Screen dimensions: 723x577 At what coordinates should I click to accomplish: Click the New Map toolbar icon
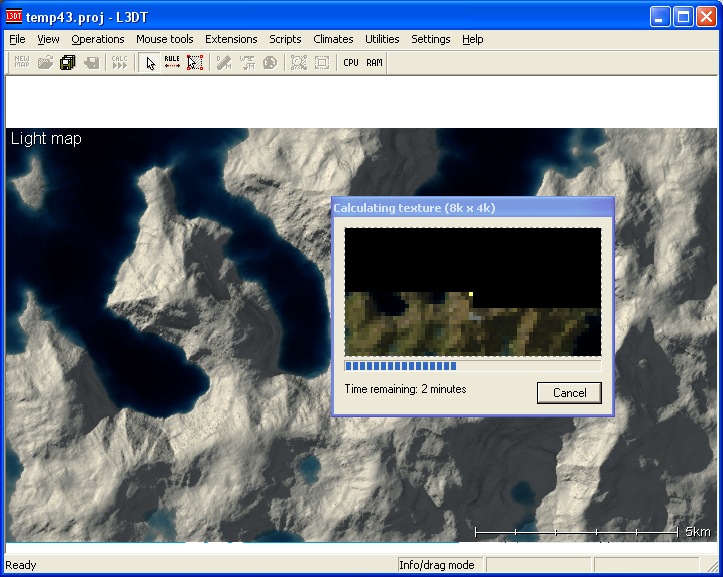pyautogui.click(x=22, y=62)
